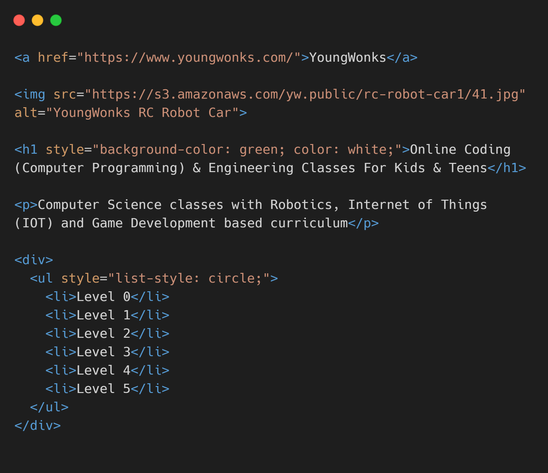
Task: Click the opening <img tag
Action: (30, 94)
